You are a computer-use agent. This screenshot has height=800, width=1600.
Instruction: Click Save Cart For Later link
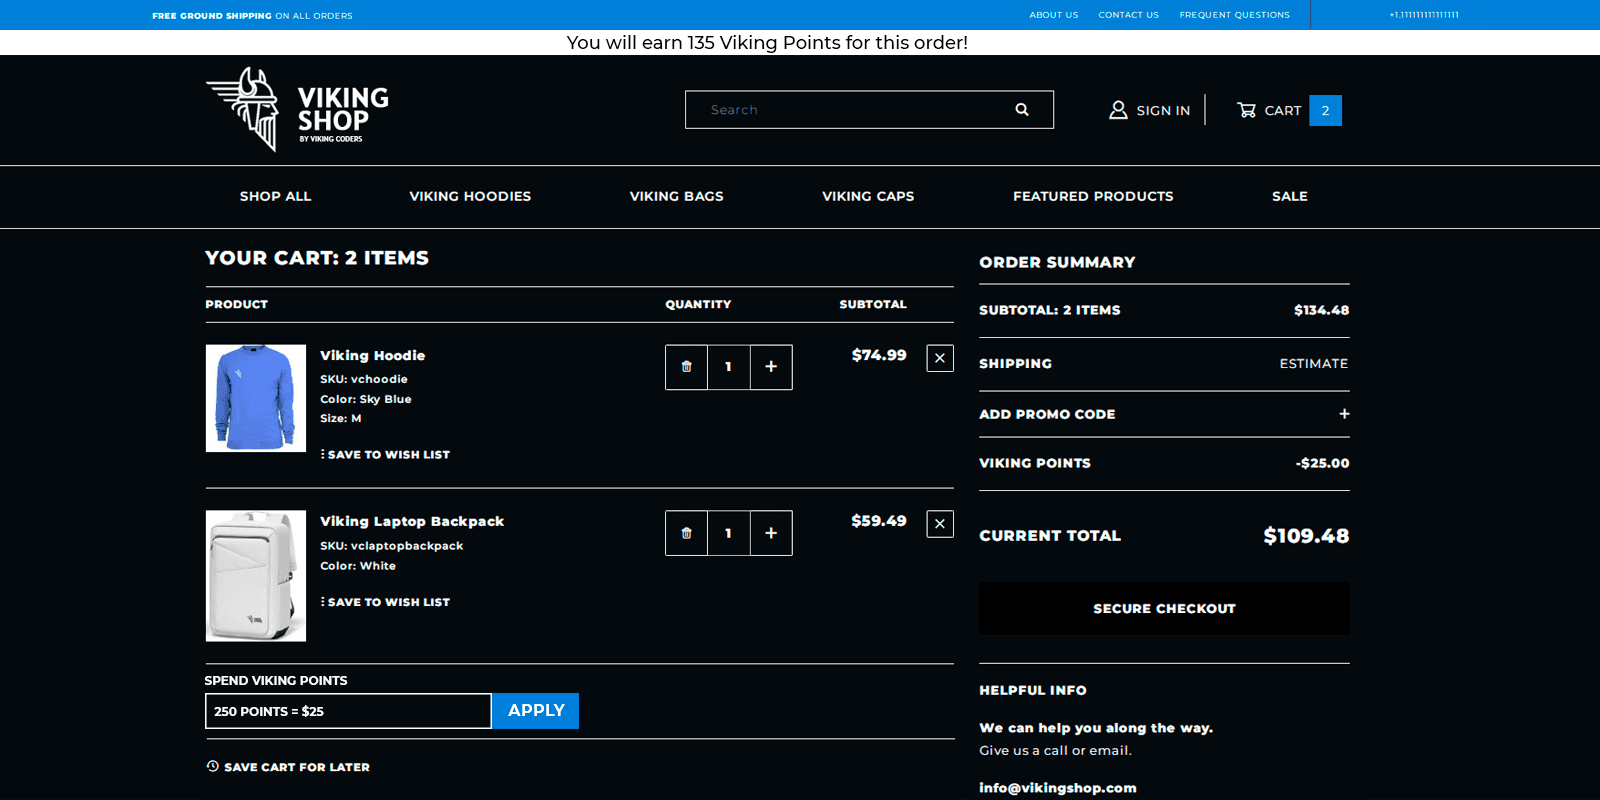click(x=288, y=767)
